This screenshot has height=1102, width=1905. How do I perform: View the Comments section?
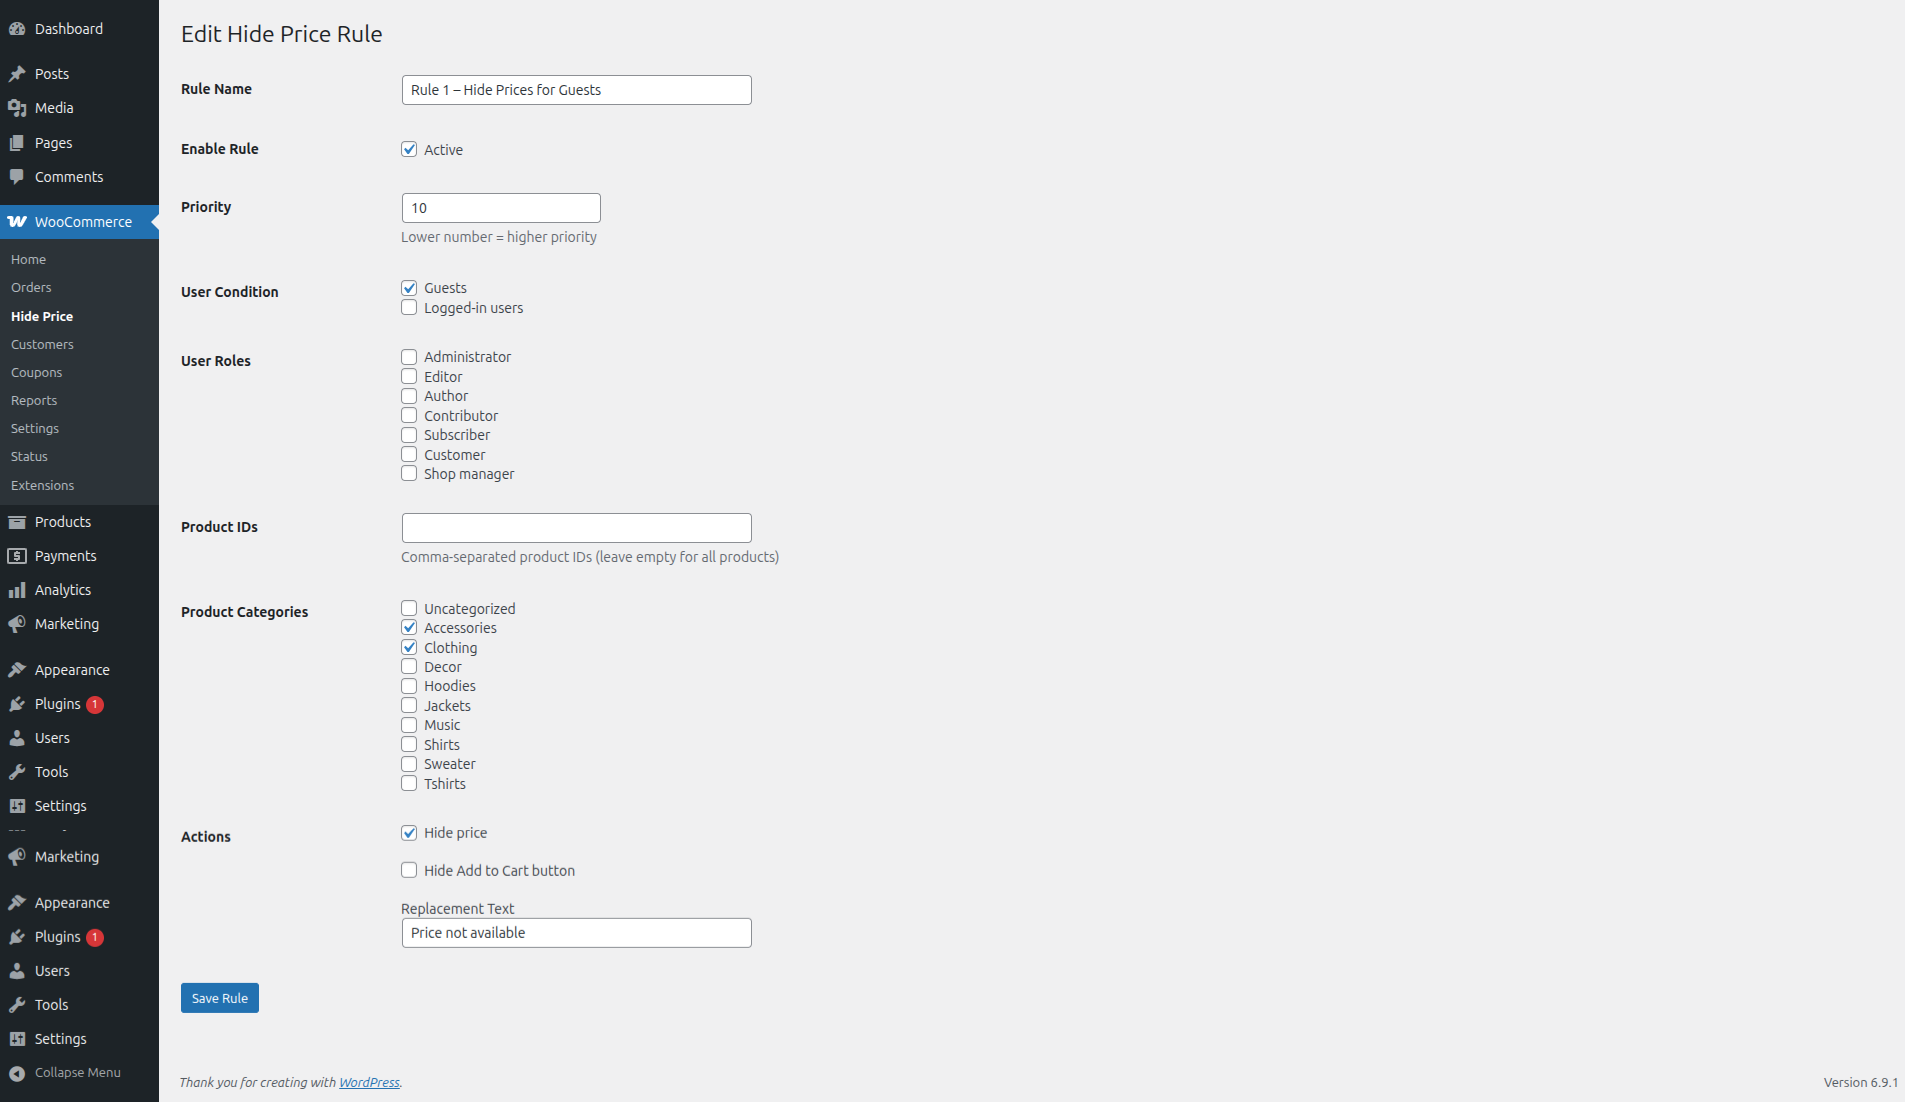pyautogui.click(x=68, y=176)
